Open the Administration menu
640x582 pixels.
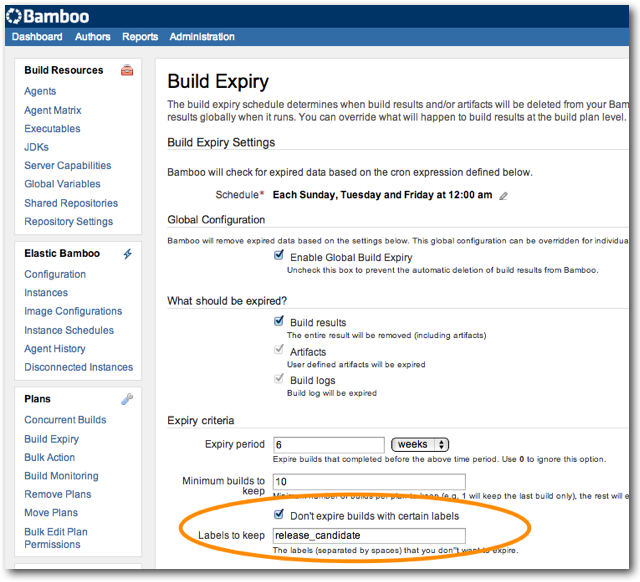(202, 37)
